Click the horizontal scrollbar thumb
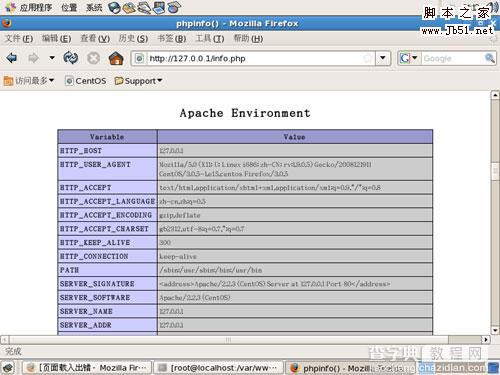This screenshot has width=500, height=375. (x=229, y=339)
